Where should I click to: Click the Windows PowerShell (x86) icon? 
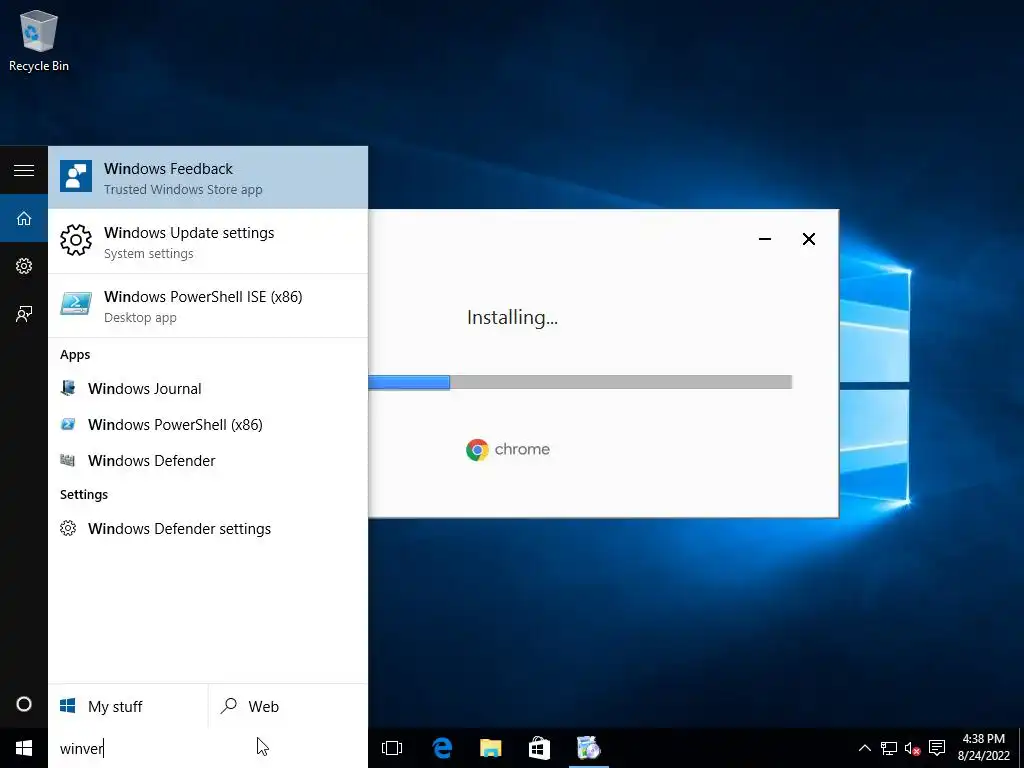click(x=68, y=424)
